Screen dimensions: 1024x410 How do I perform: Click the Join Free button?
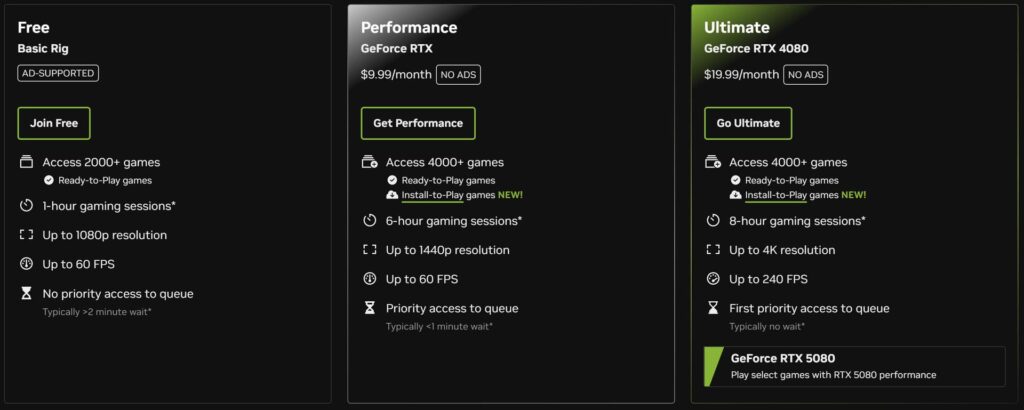(x=54, y=123)
